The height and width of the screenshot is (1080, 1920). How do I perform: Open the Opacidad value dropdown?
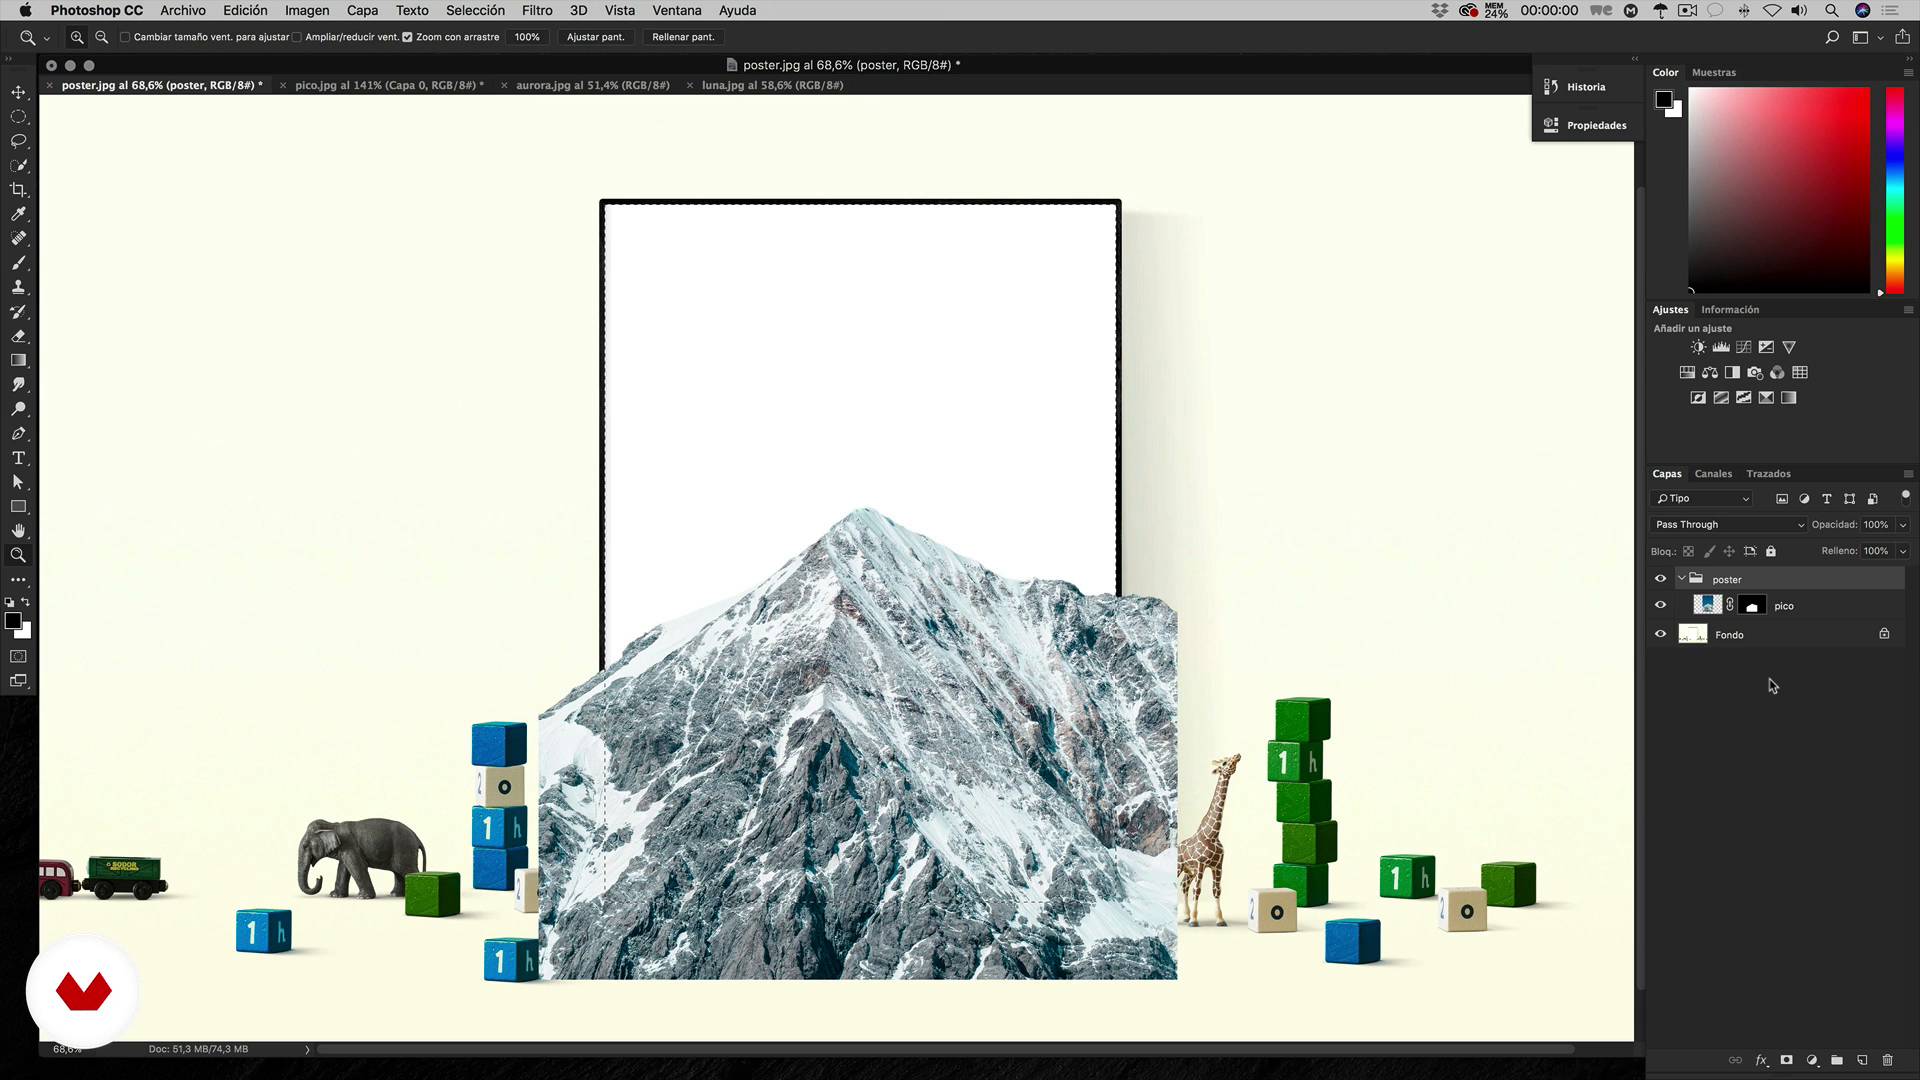click(1903, 525)
